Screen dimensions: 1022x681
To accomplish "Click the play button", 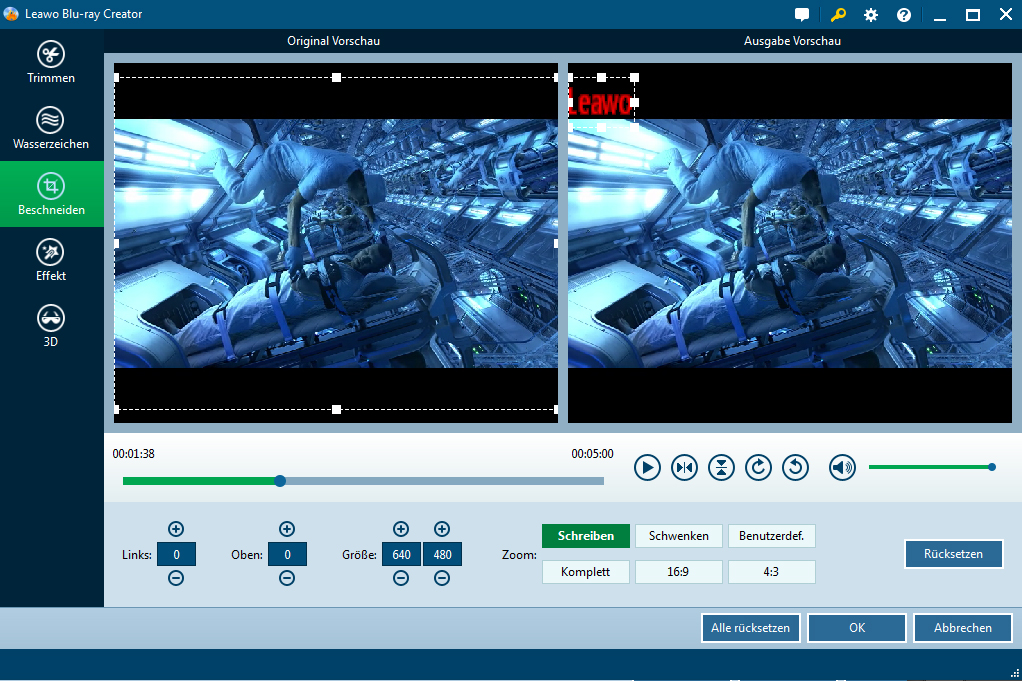I will click(647, 467).
